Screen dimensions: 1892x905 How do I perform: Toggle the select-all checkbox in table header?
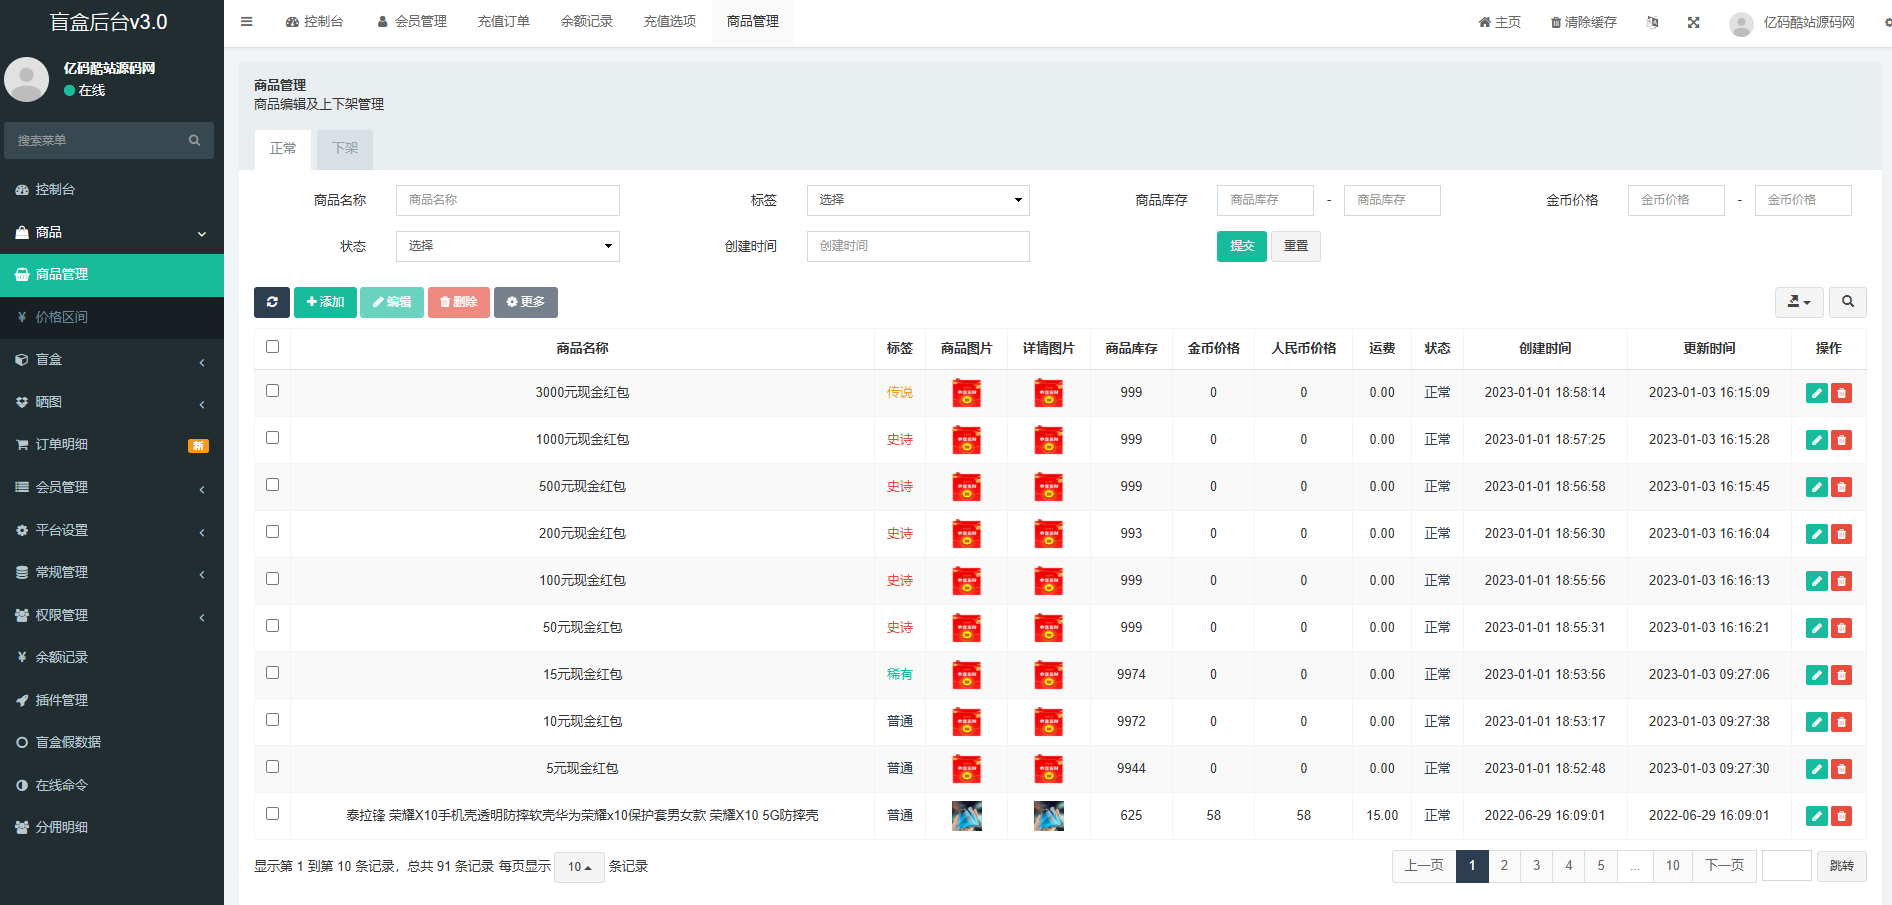pos(272,347)
